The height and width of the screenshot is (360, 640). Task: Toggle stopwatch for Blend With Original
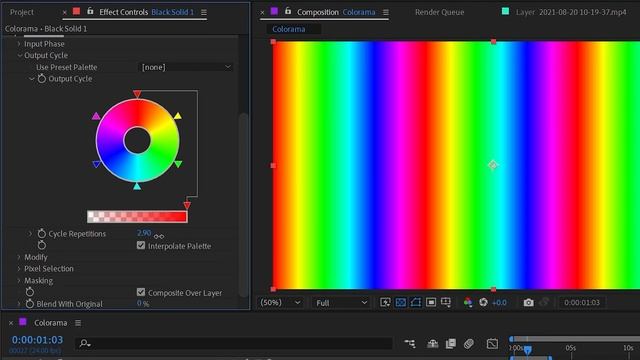click(29, 304)
